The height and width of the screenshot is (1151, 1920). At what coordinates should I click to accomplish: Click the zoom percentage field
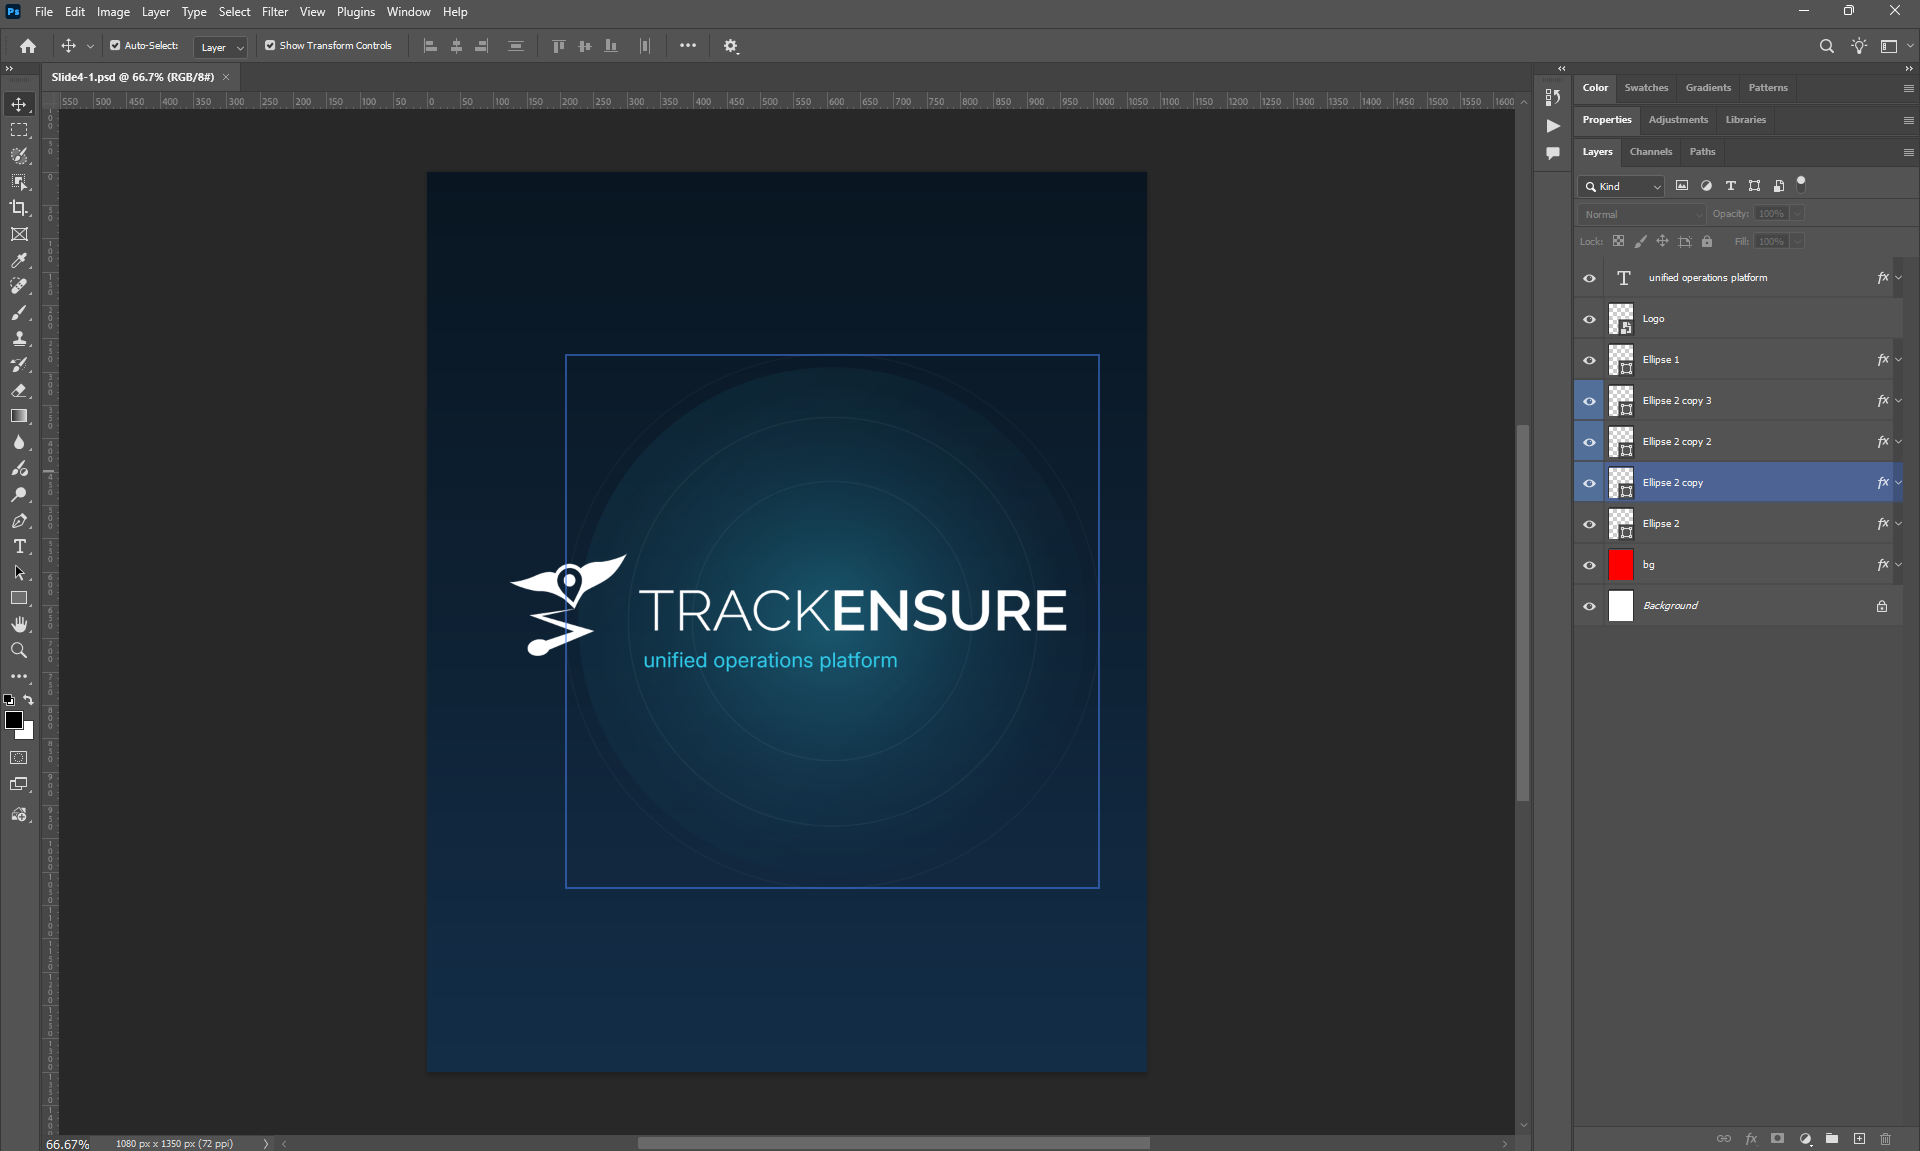point(68,1144)
